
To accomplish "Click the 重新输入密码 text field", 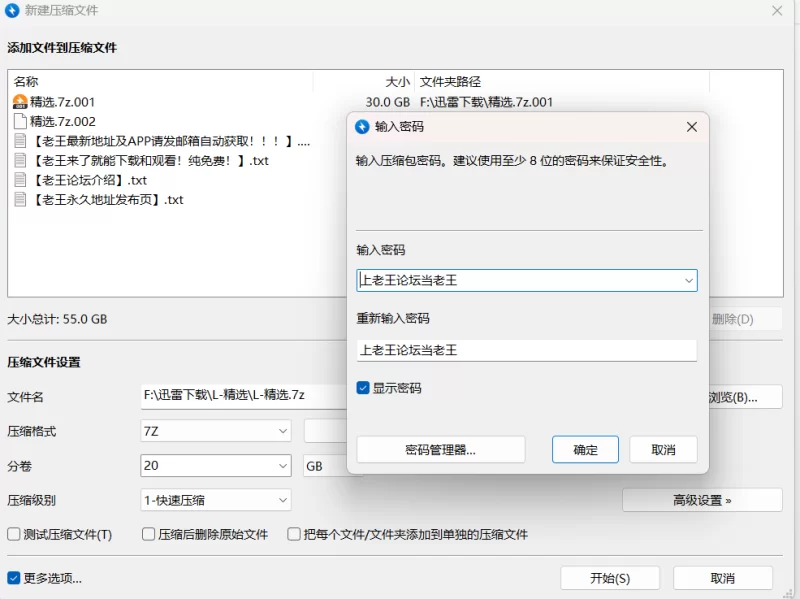I will pyautogui.click(x=526, y=350).
